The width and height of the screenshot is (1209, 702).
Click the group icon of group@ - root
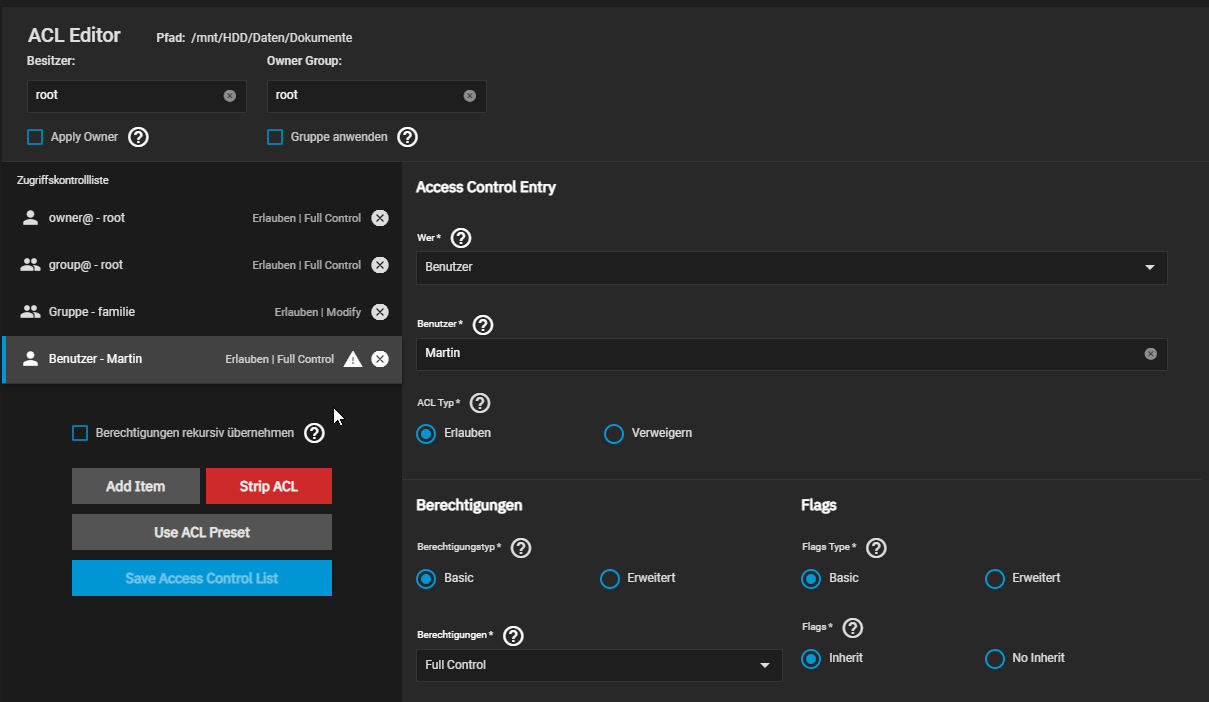(30, 265)
